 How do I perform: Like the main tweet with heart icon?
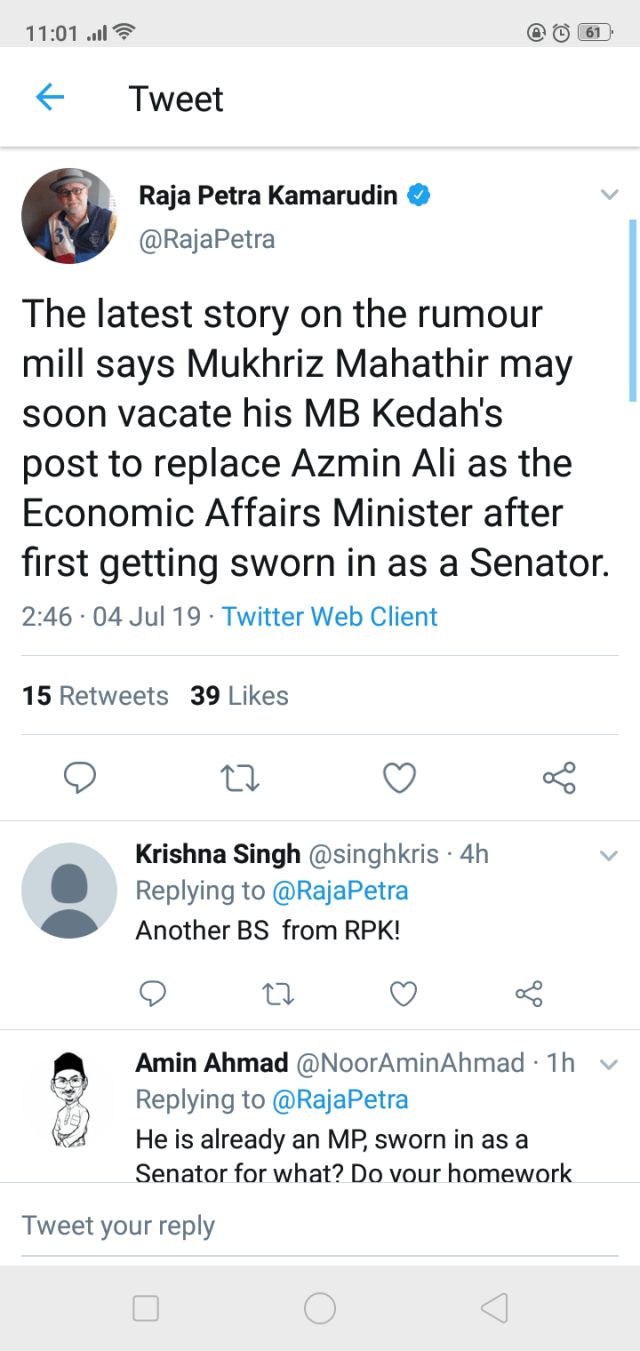(400, 778)
